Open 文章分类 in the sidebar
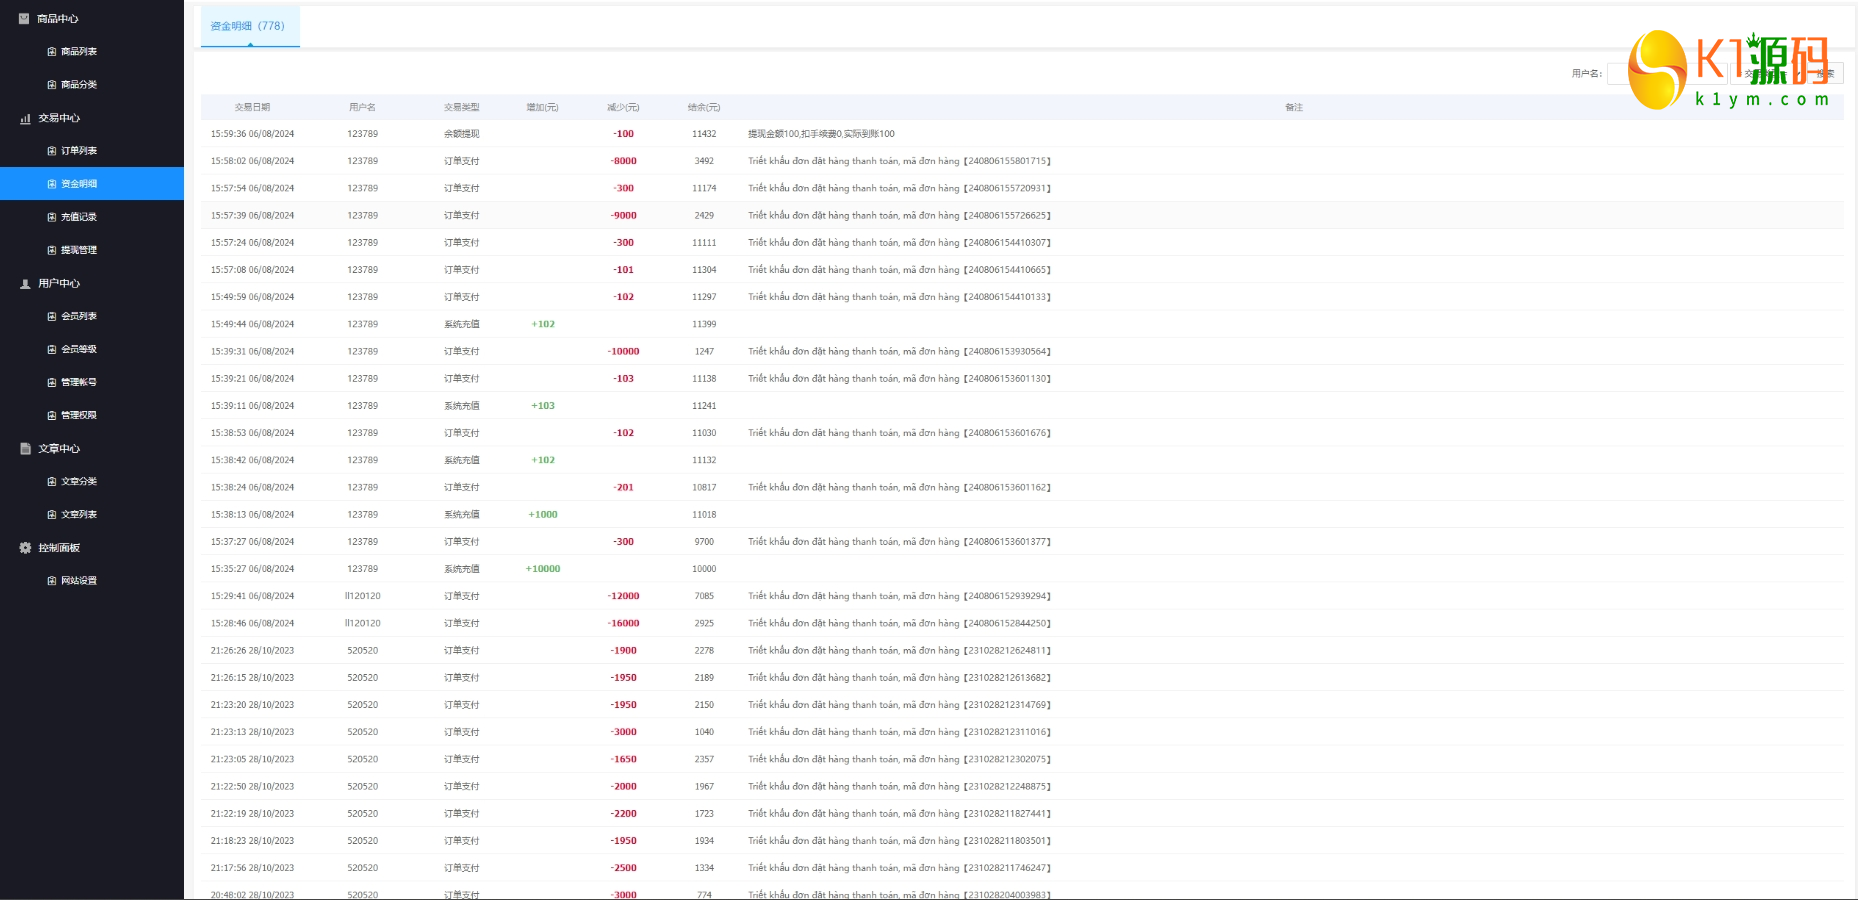The image size is (1858, 900). [78, 482]
